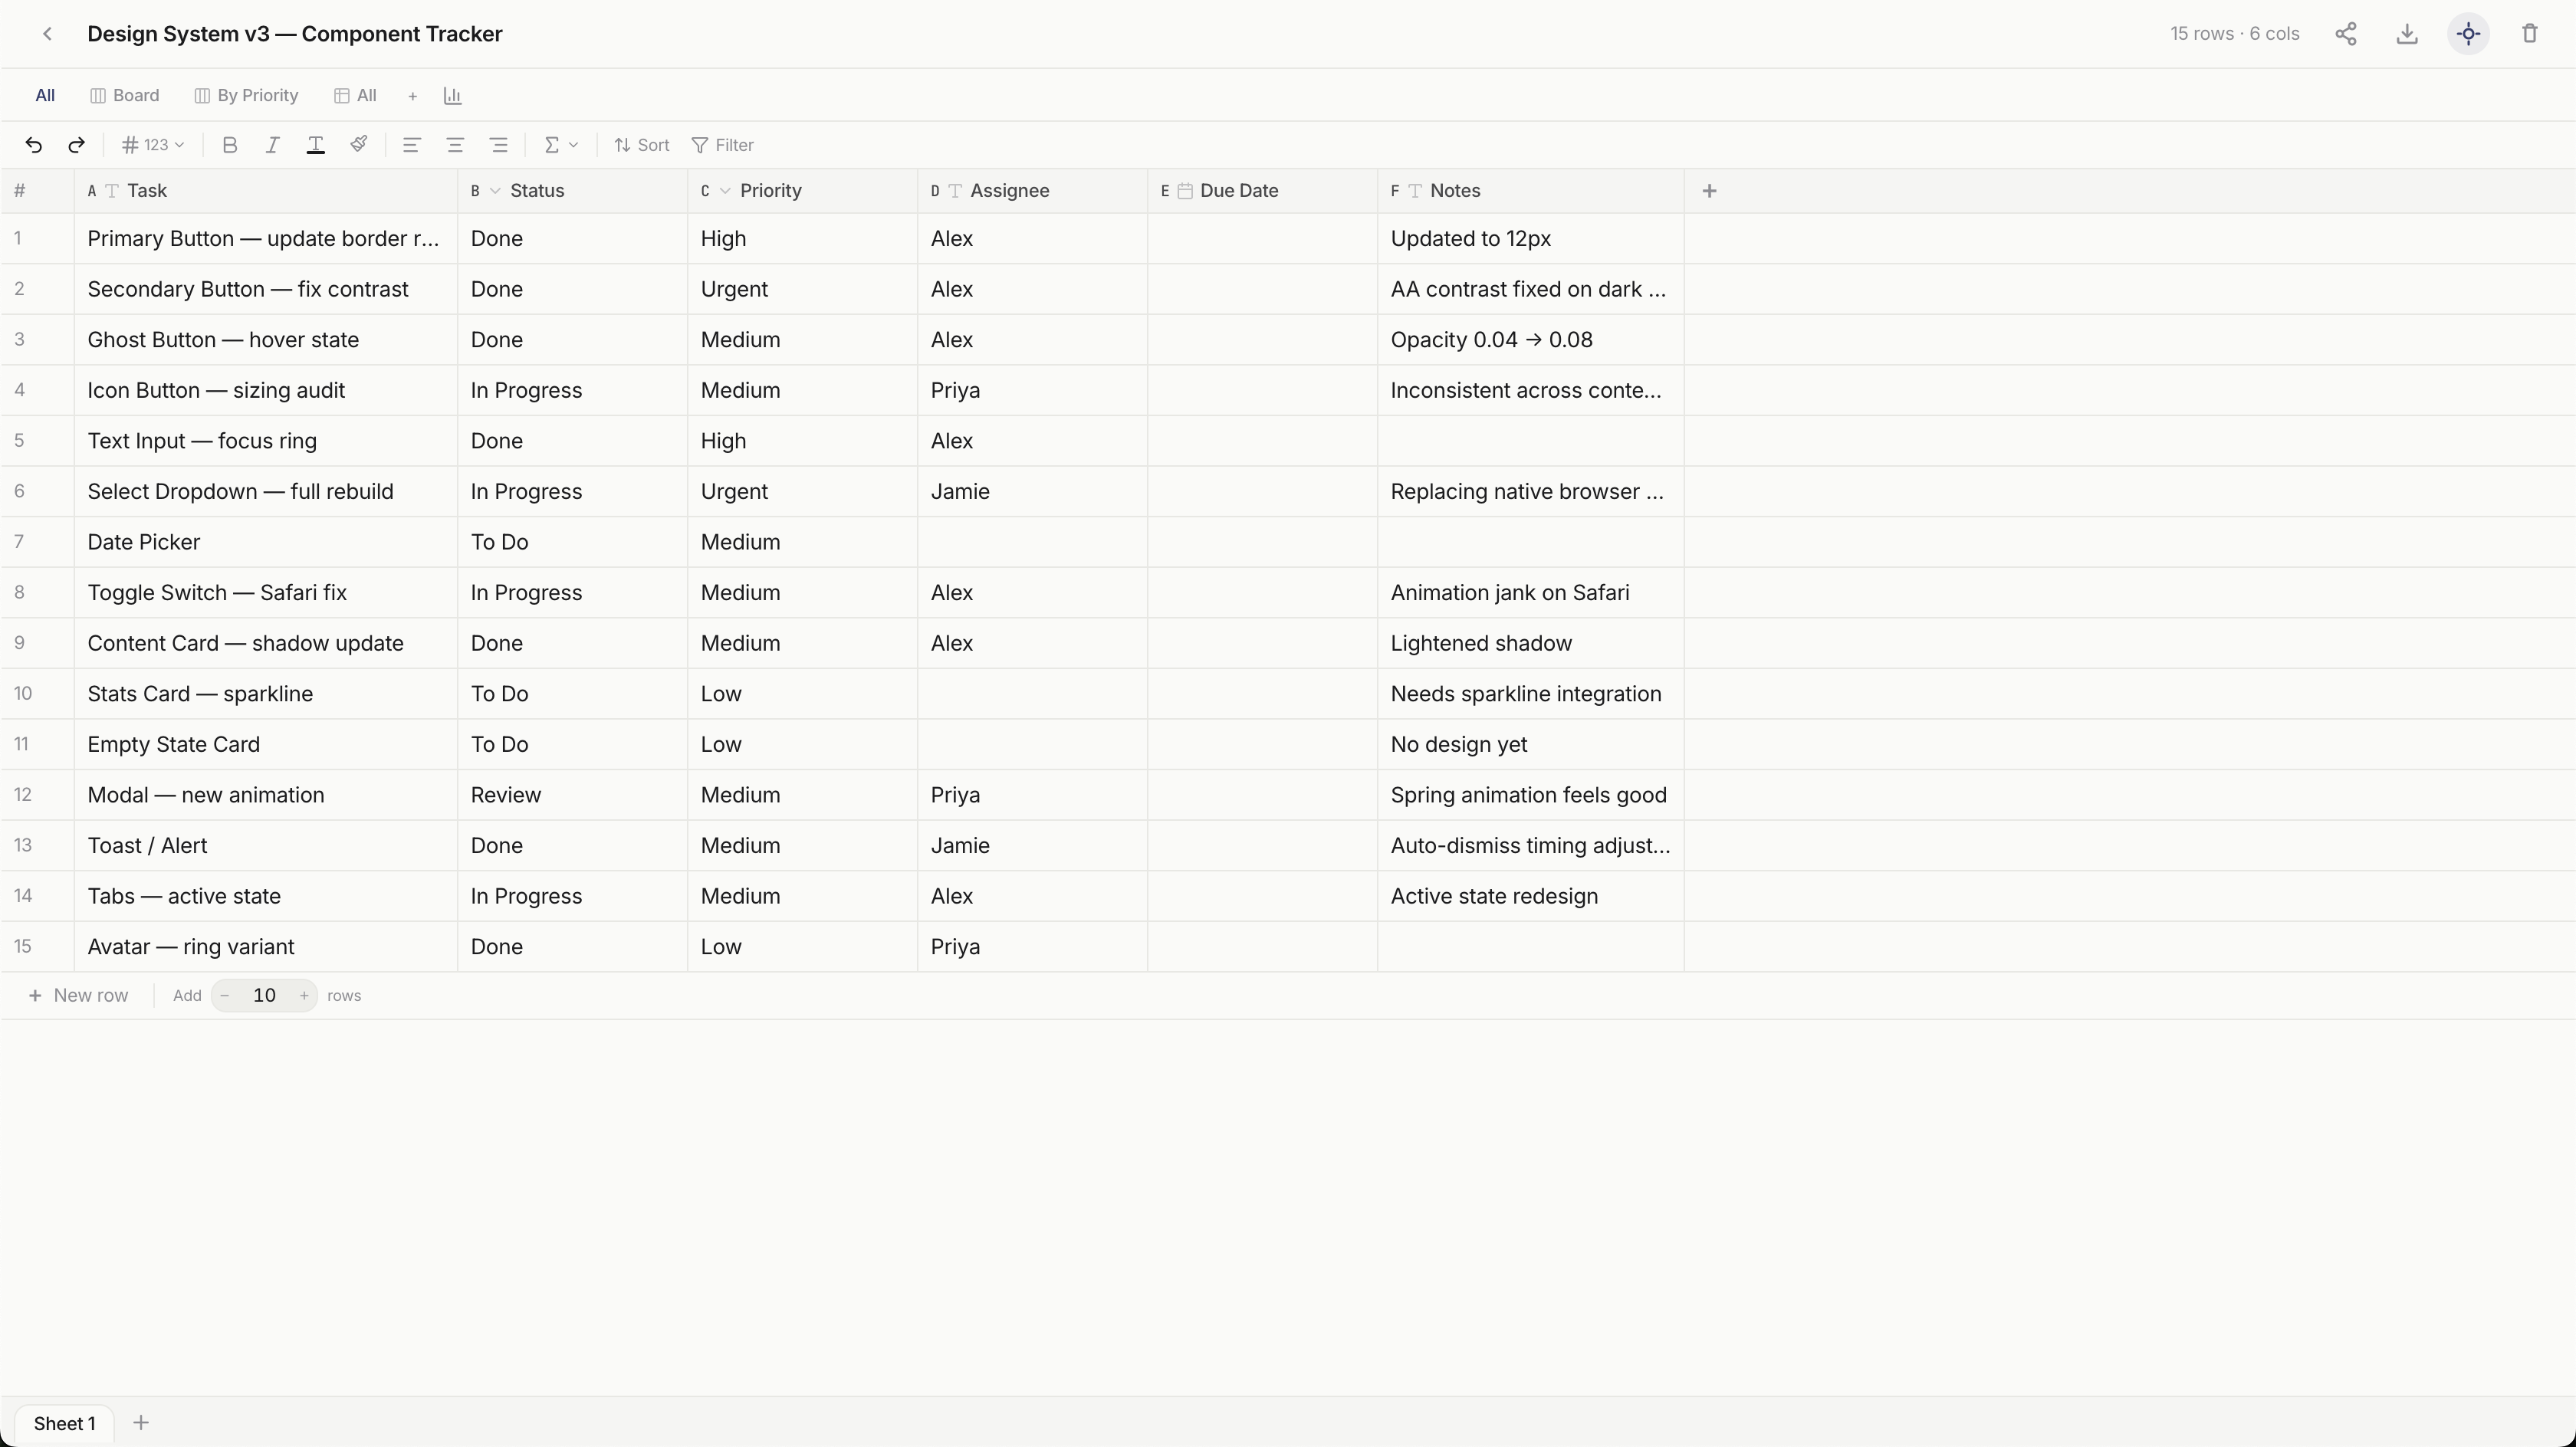The height and width of the screenshot is (1447, 2576).
Task: Download the spreadsheet
Action: coord(2408,33)
